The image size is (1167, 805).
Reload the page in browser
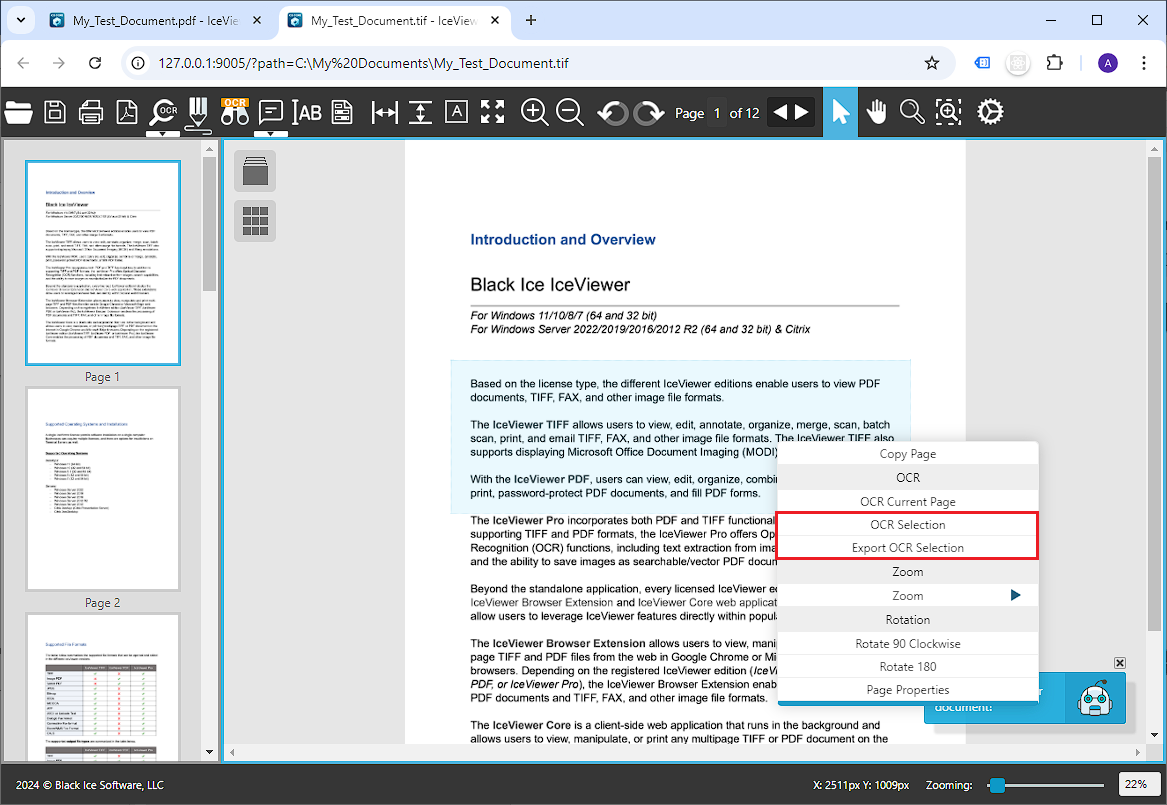tap(95, 63)
